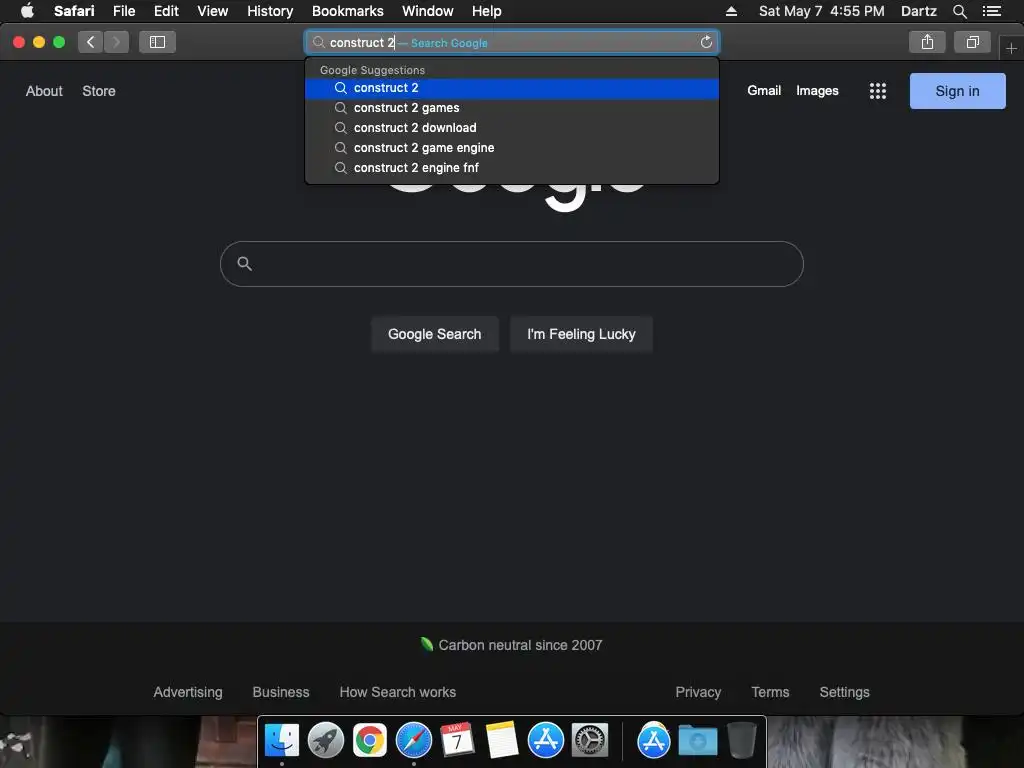Open Finder from the dock
This screenshot has width=1024, height=768.
[282, 741]
